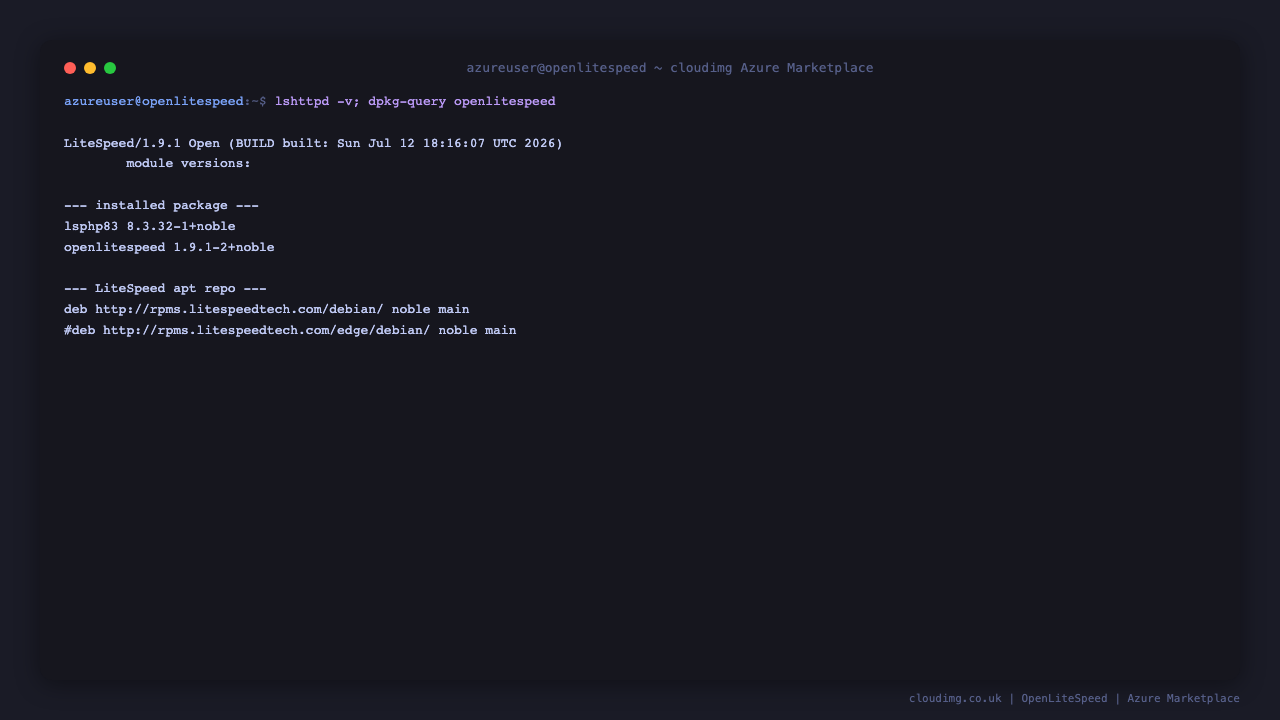Click the uncommented 'deb http://rpms.litespeedtech.com/debian/' line

click(267, 309)
